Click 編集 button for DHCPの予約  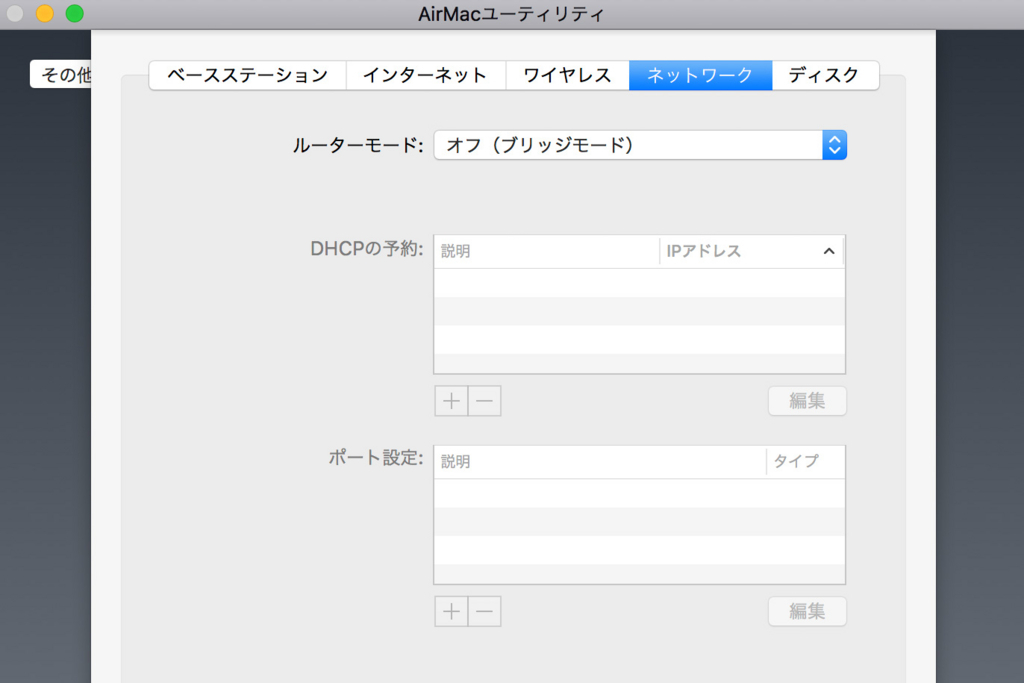807,401
